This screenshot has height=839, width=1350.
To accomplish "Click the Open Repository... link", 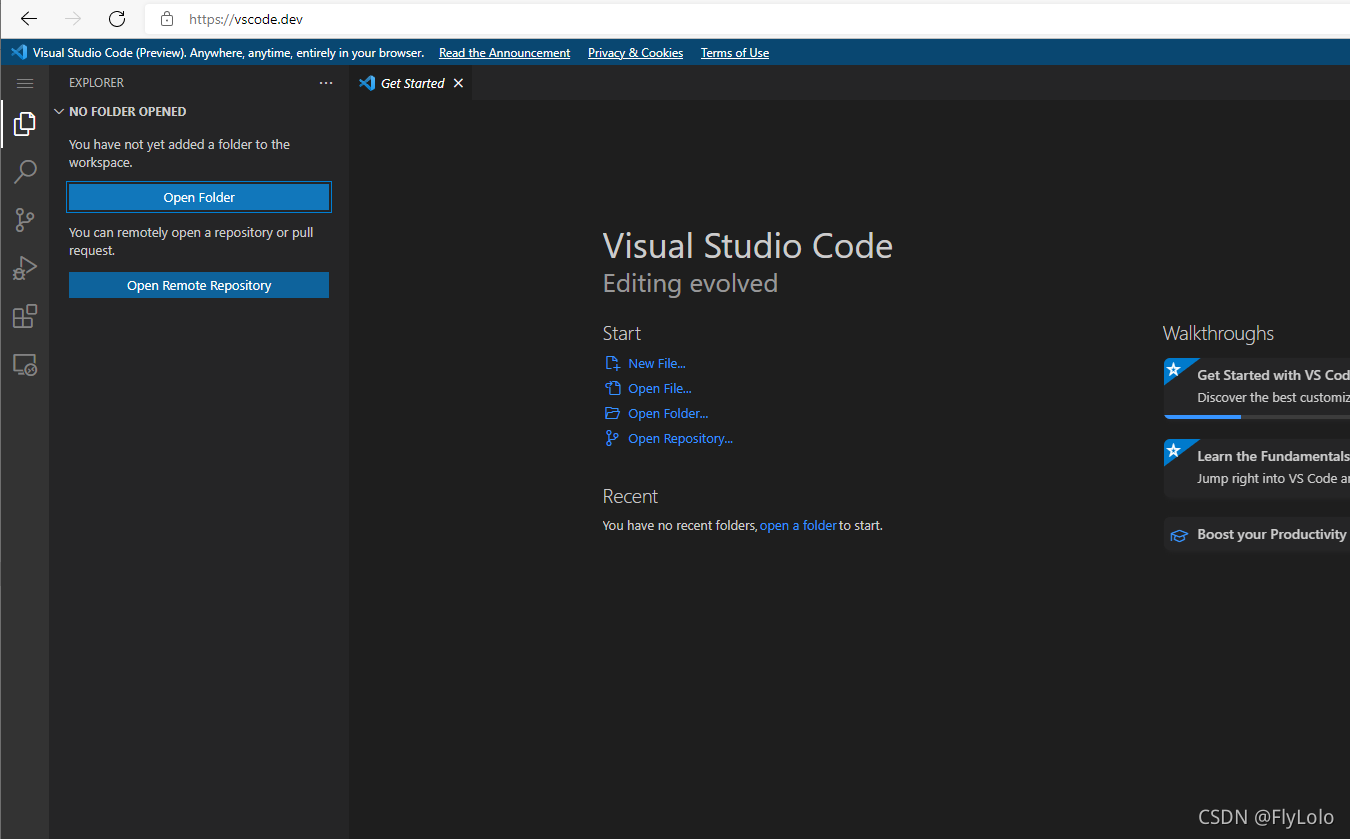I will tap(680, 439).
